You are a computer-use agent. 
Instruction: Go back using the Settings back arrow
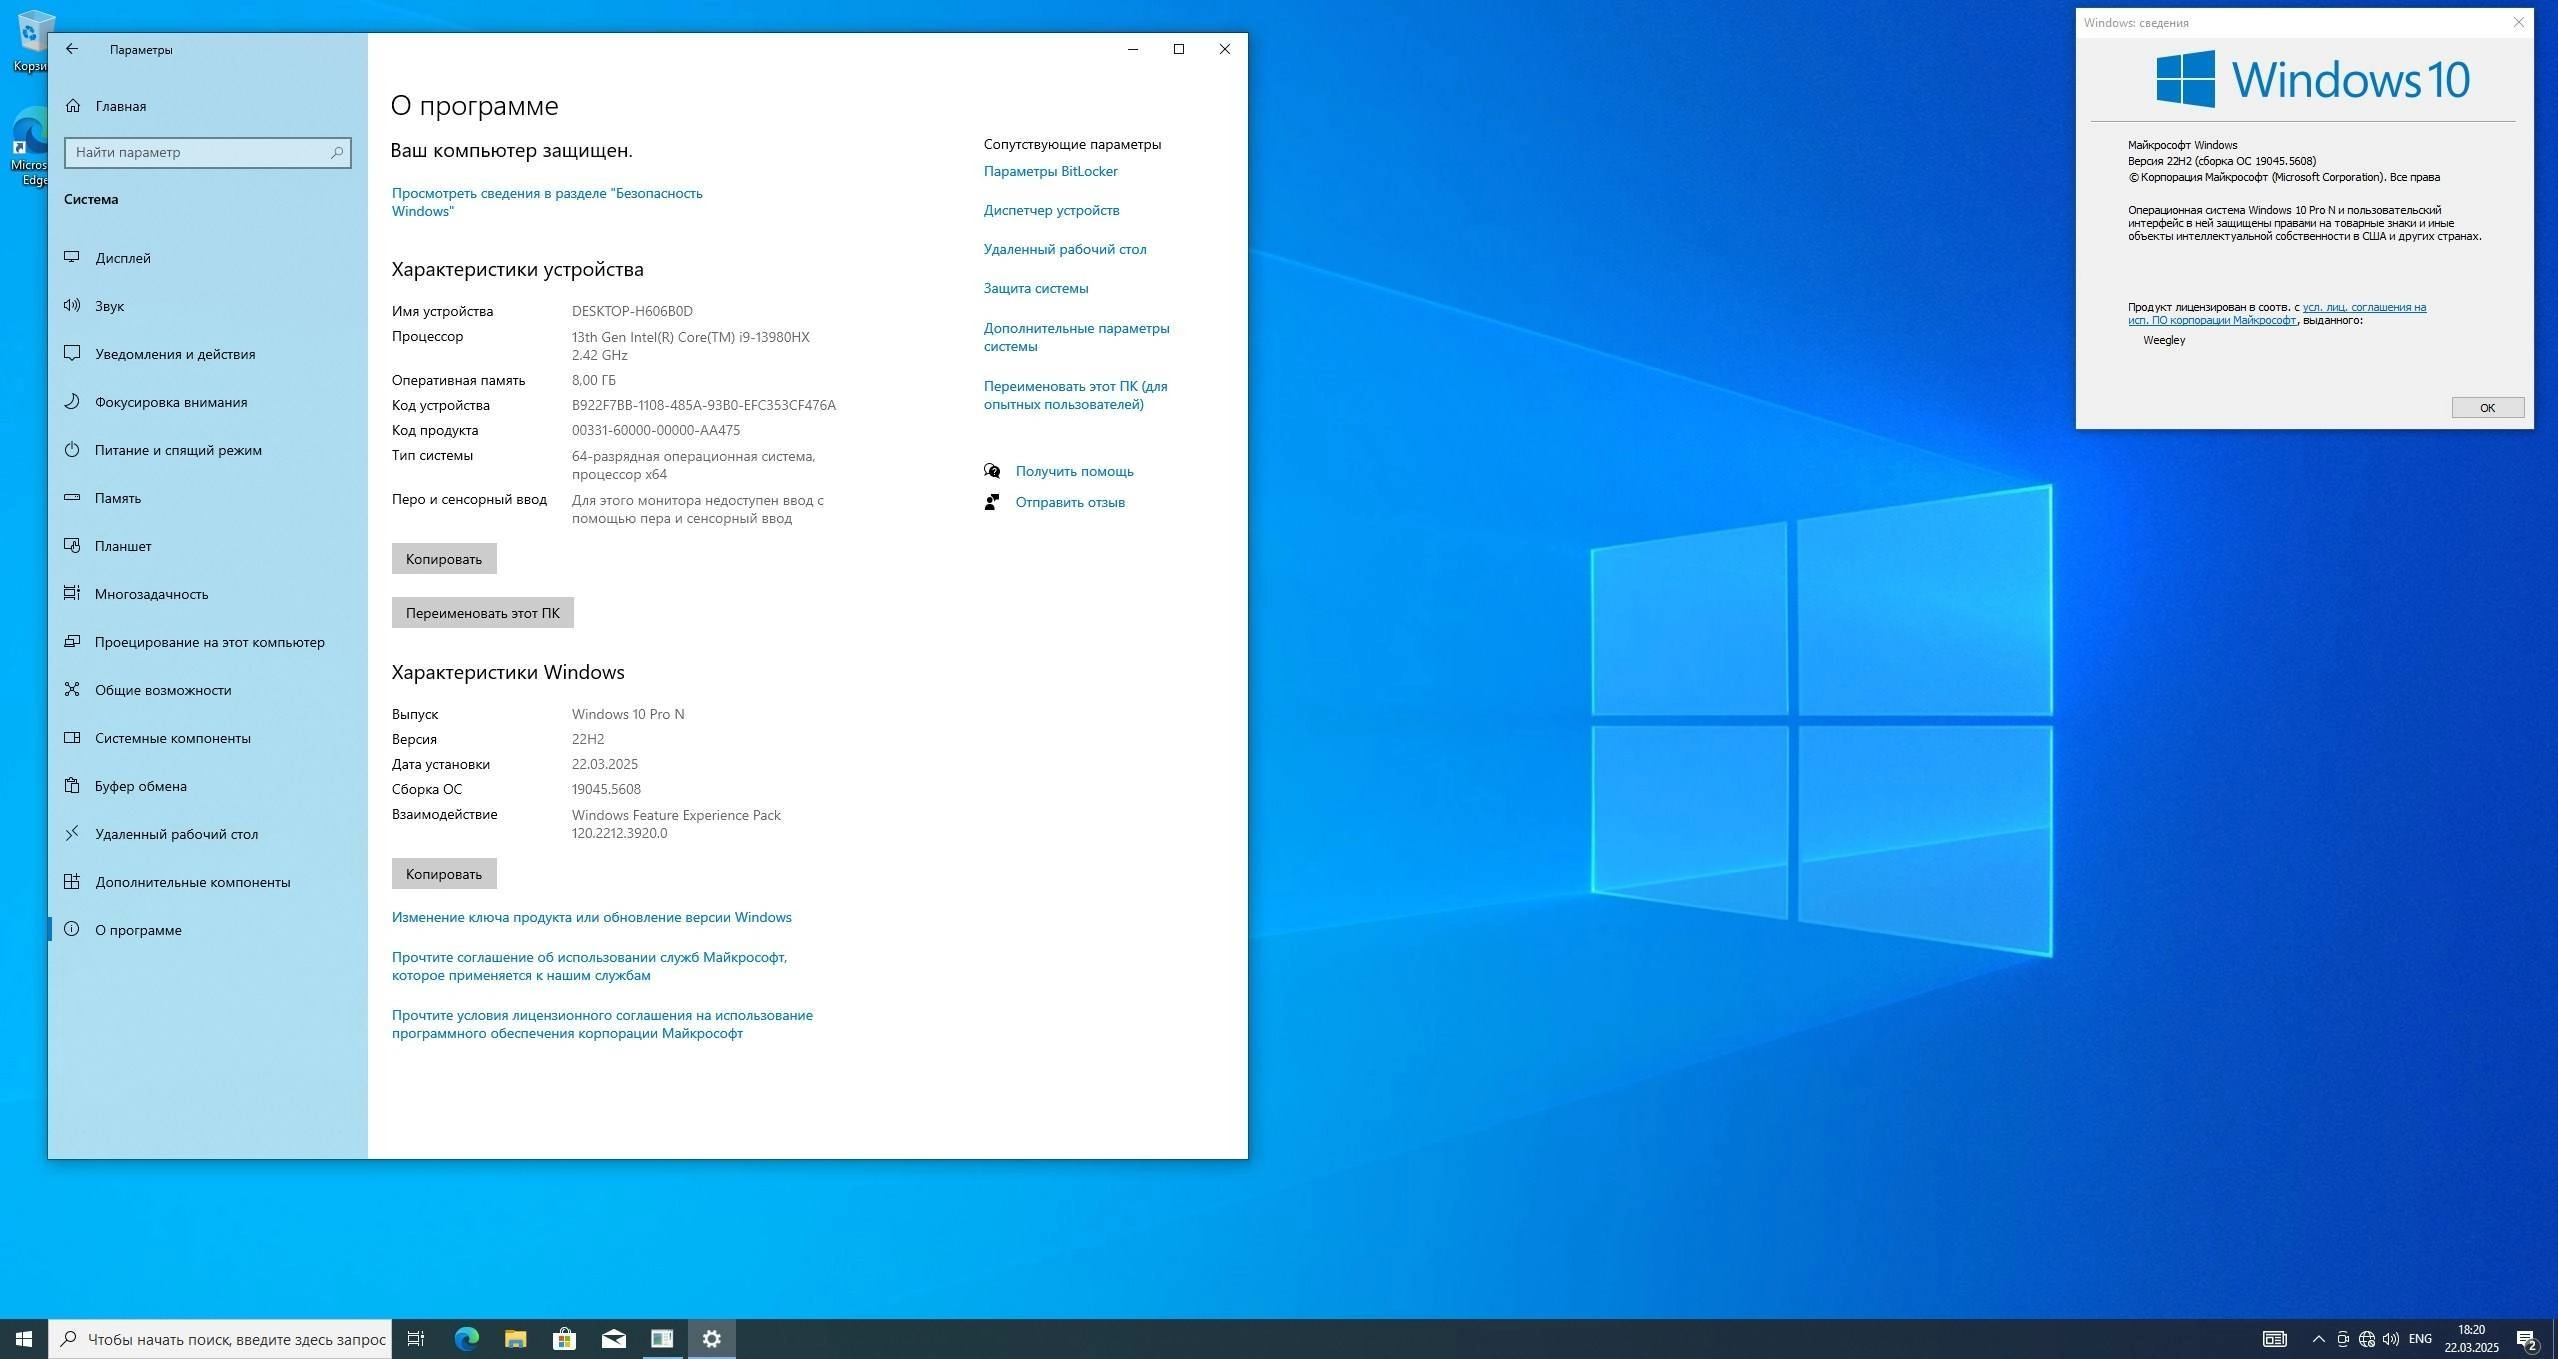coord(72,49)
